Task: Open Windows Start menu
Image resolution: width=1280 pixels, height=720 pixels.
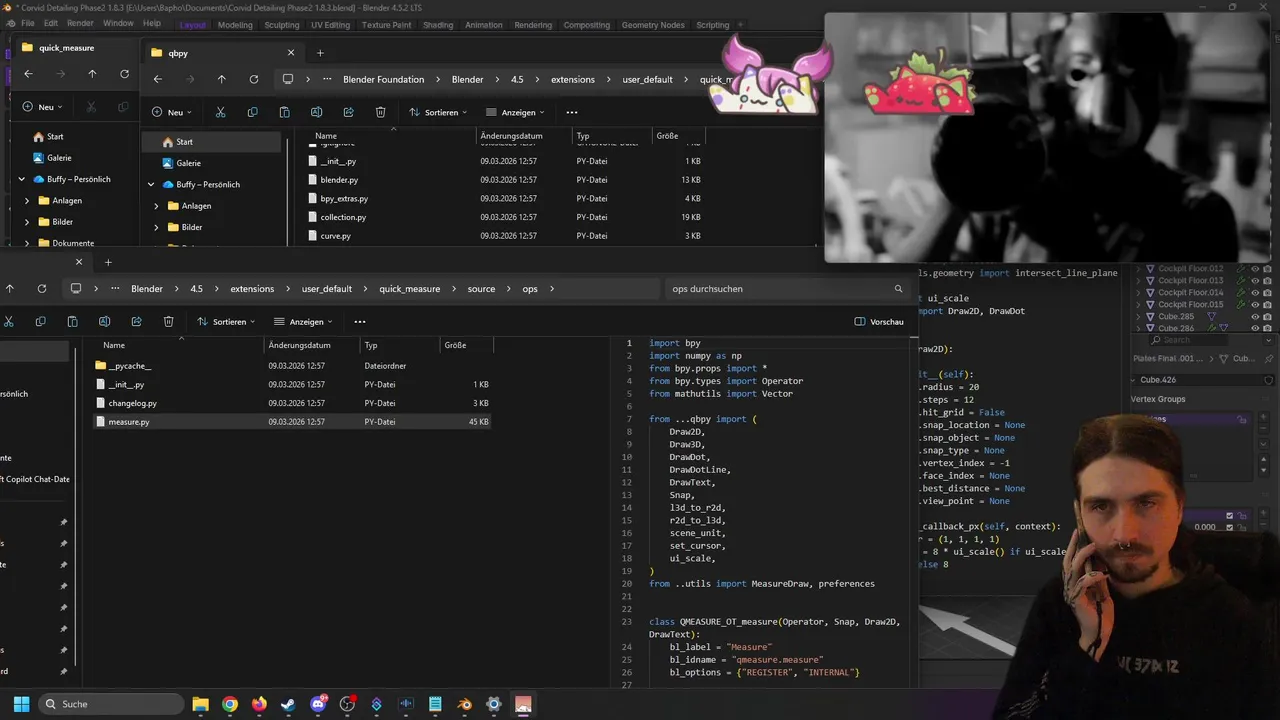Action: pos(21,704)
